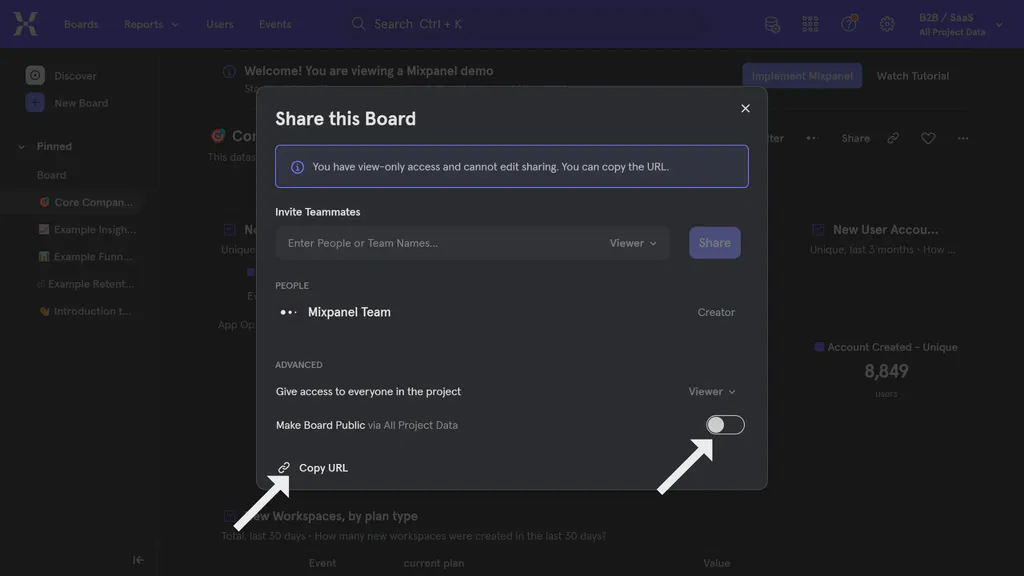Open the Events menu in the top bar
Viewport: 1024px width, 576px height.
pyautogui.click(x=275, y=24)
